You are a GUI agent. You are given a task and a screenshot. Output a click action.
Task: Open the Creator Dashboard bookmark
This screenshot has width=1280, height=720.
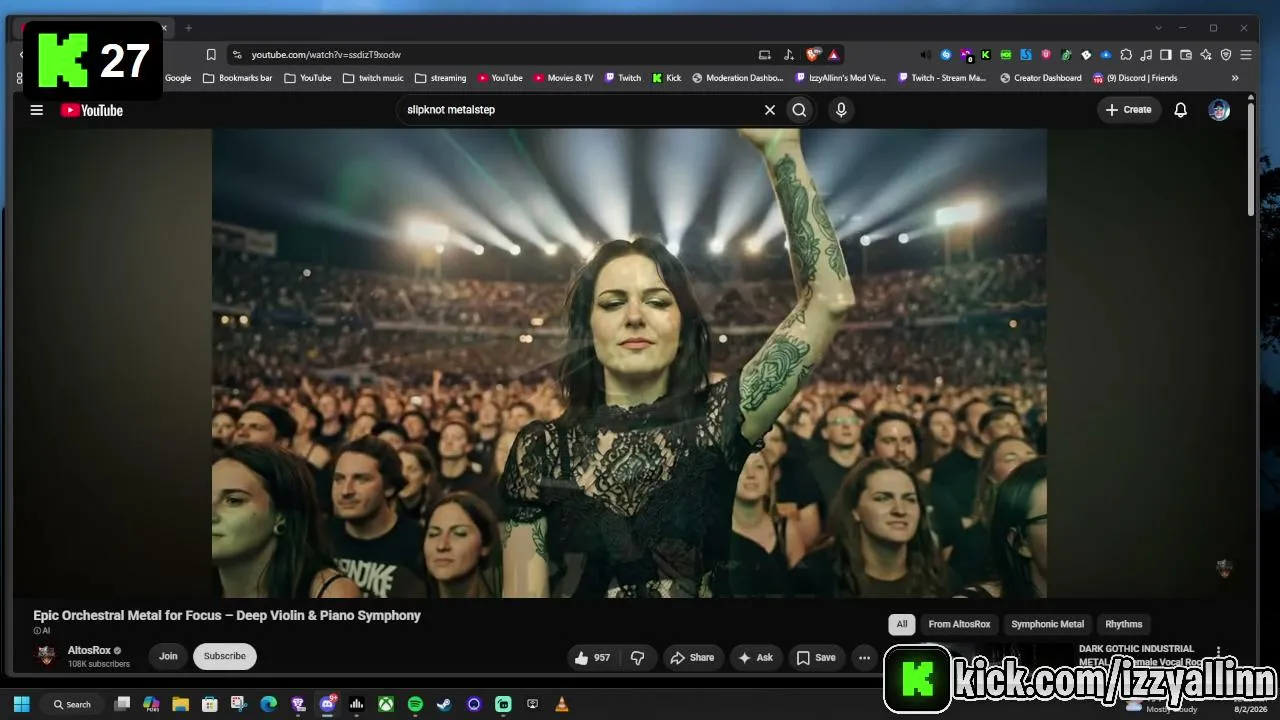[1040, 78]
